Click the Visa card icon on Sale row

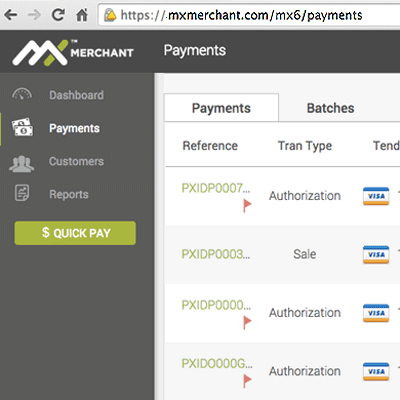pos(376,254)
